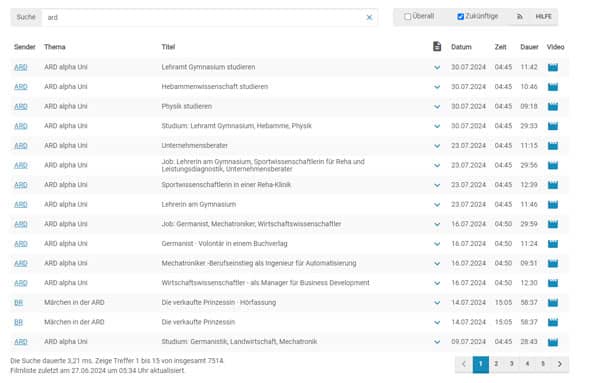Expand details for Die verkaufte Prinzessin - Hörfassung
The image size is (600, 383).
(437, 303)
